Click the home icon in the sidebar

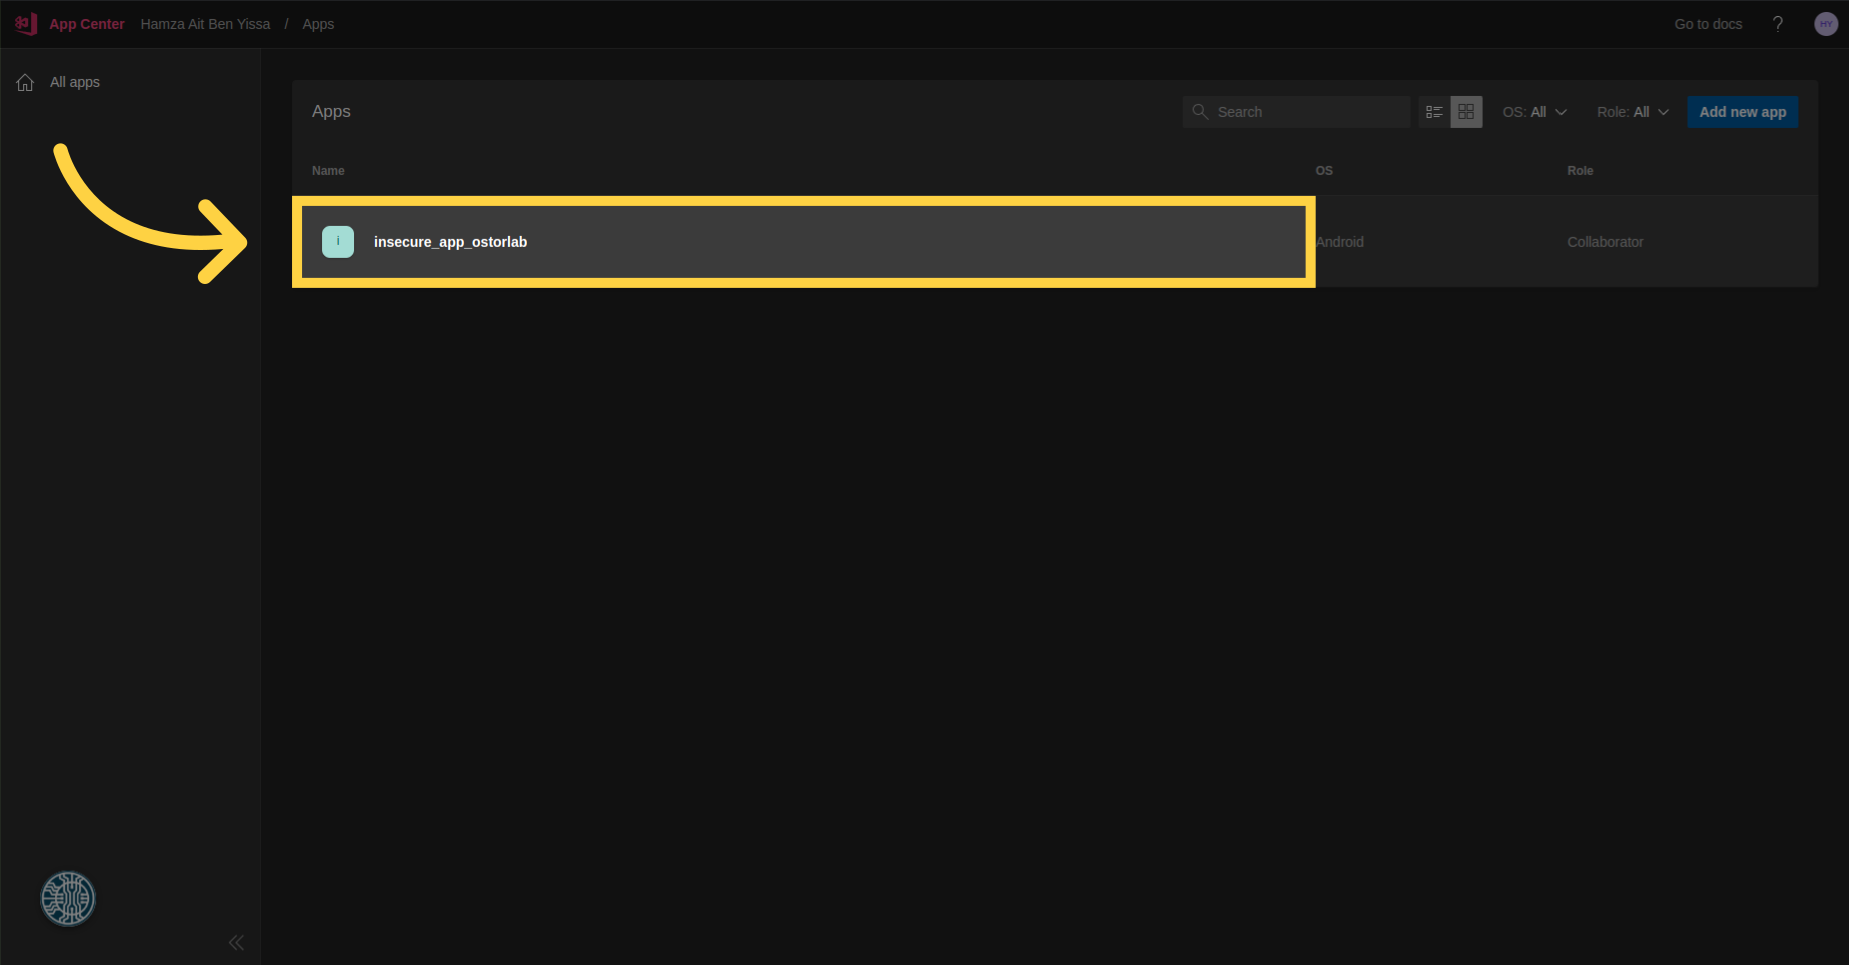(25, 83)
